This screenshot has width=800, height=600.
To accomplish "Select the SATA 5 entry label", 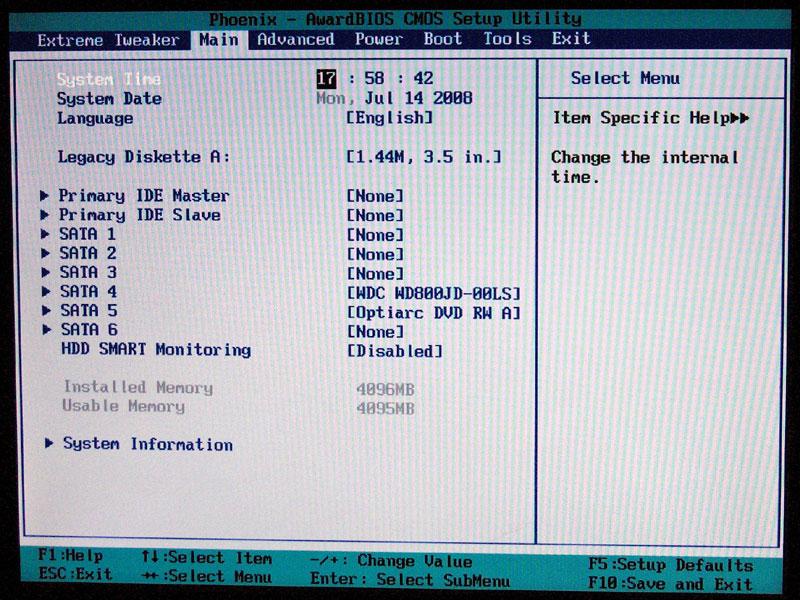I will (89, 311).
